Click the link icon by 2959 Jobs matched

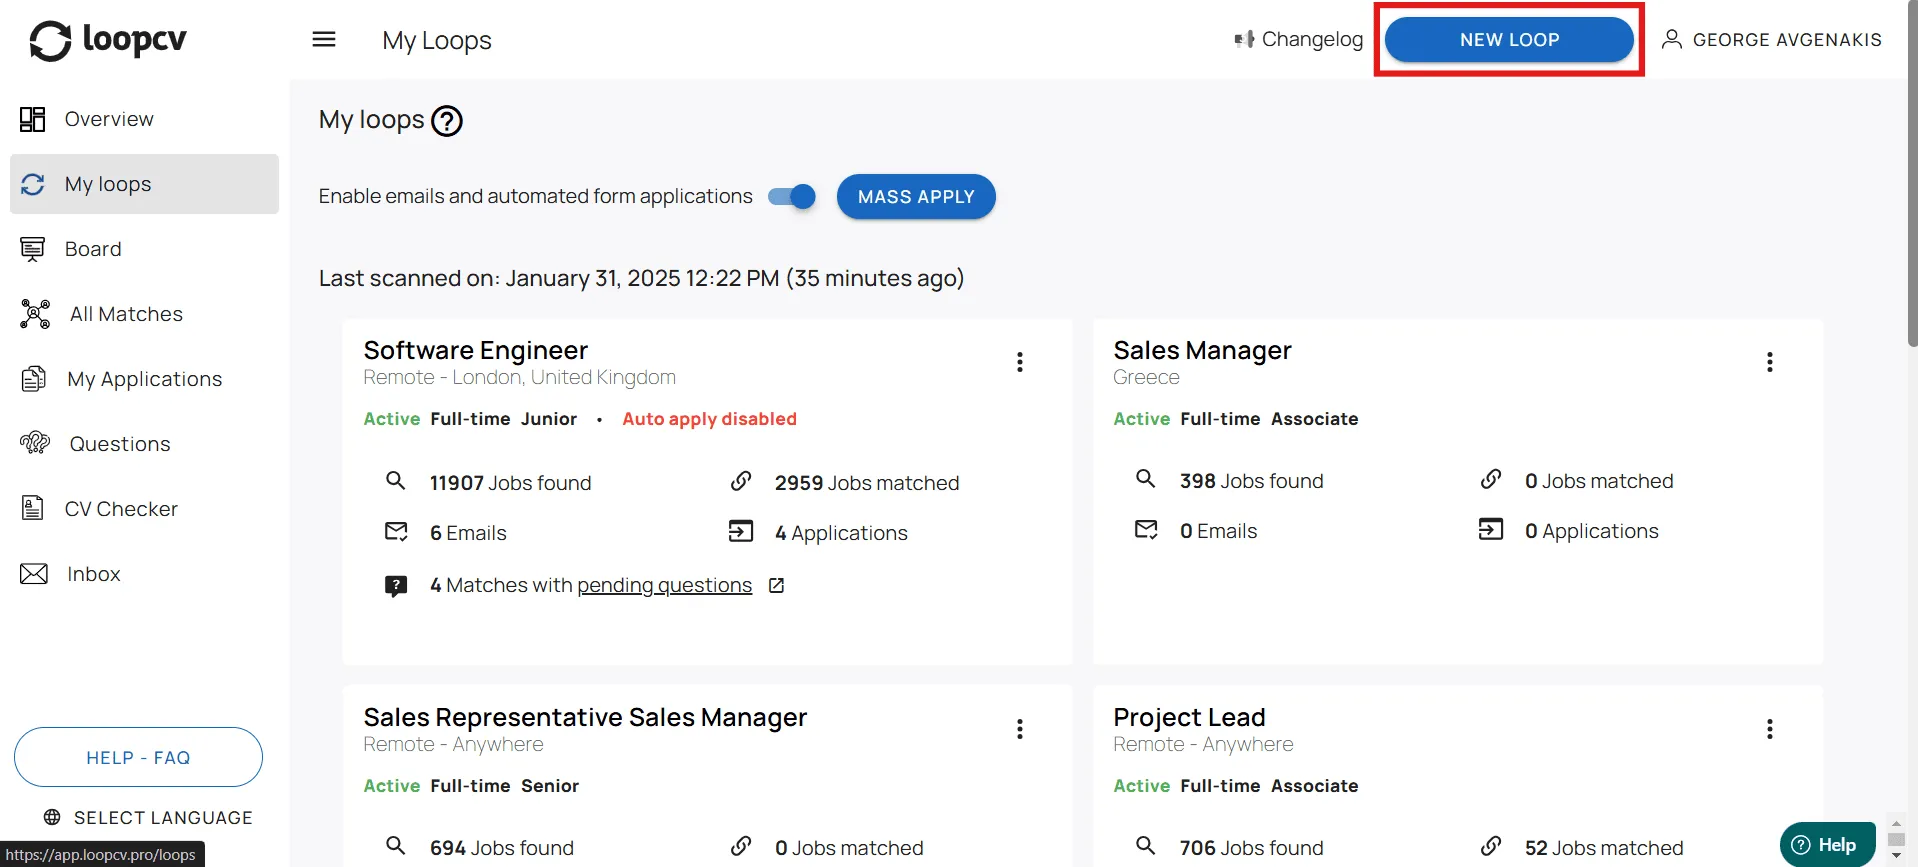(x=741, y=481)
